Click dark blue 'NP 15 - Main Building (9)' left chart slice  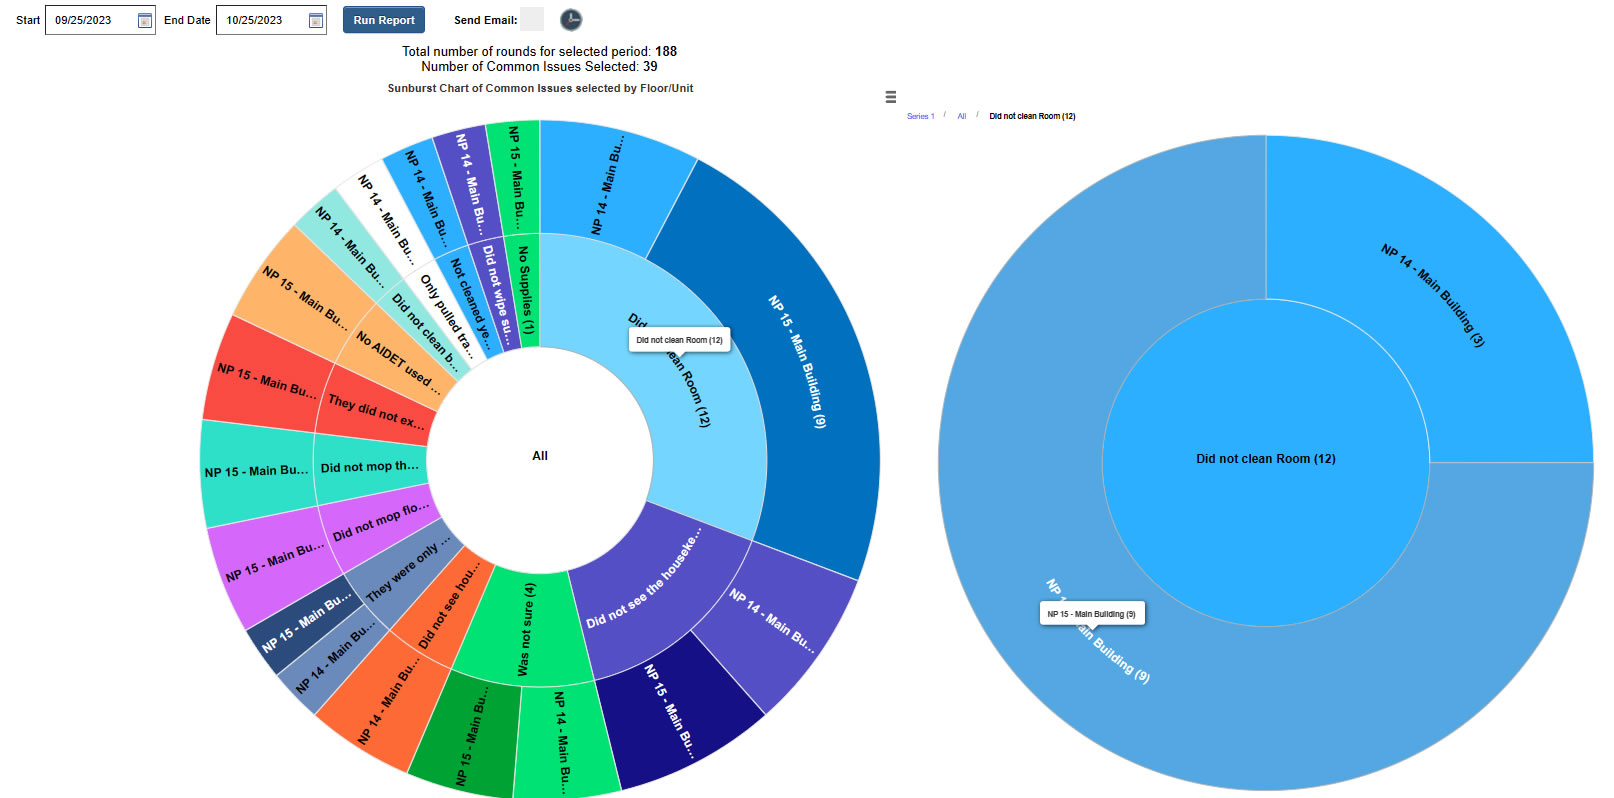[790, 360]
